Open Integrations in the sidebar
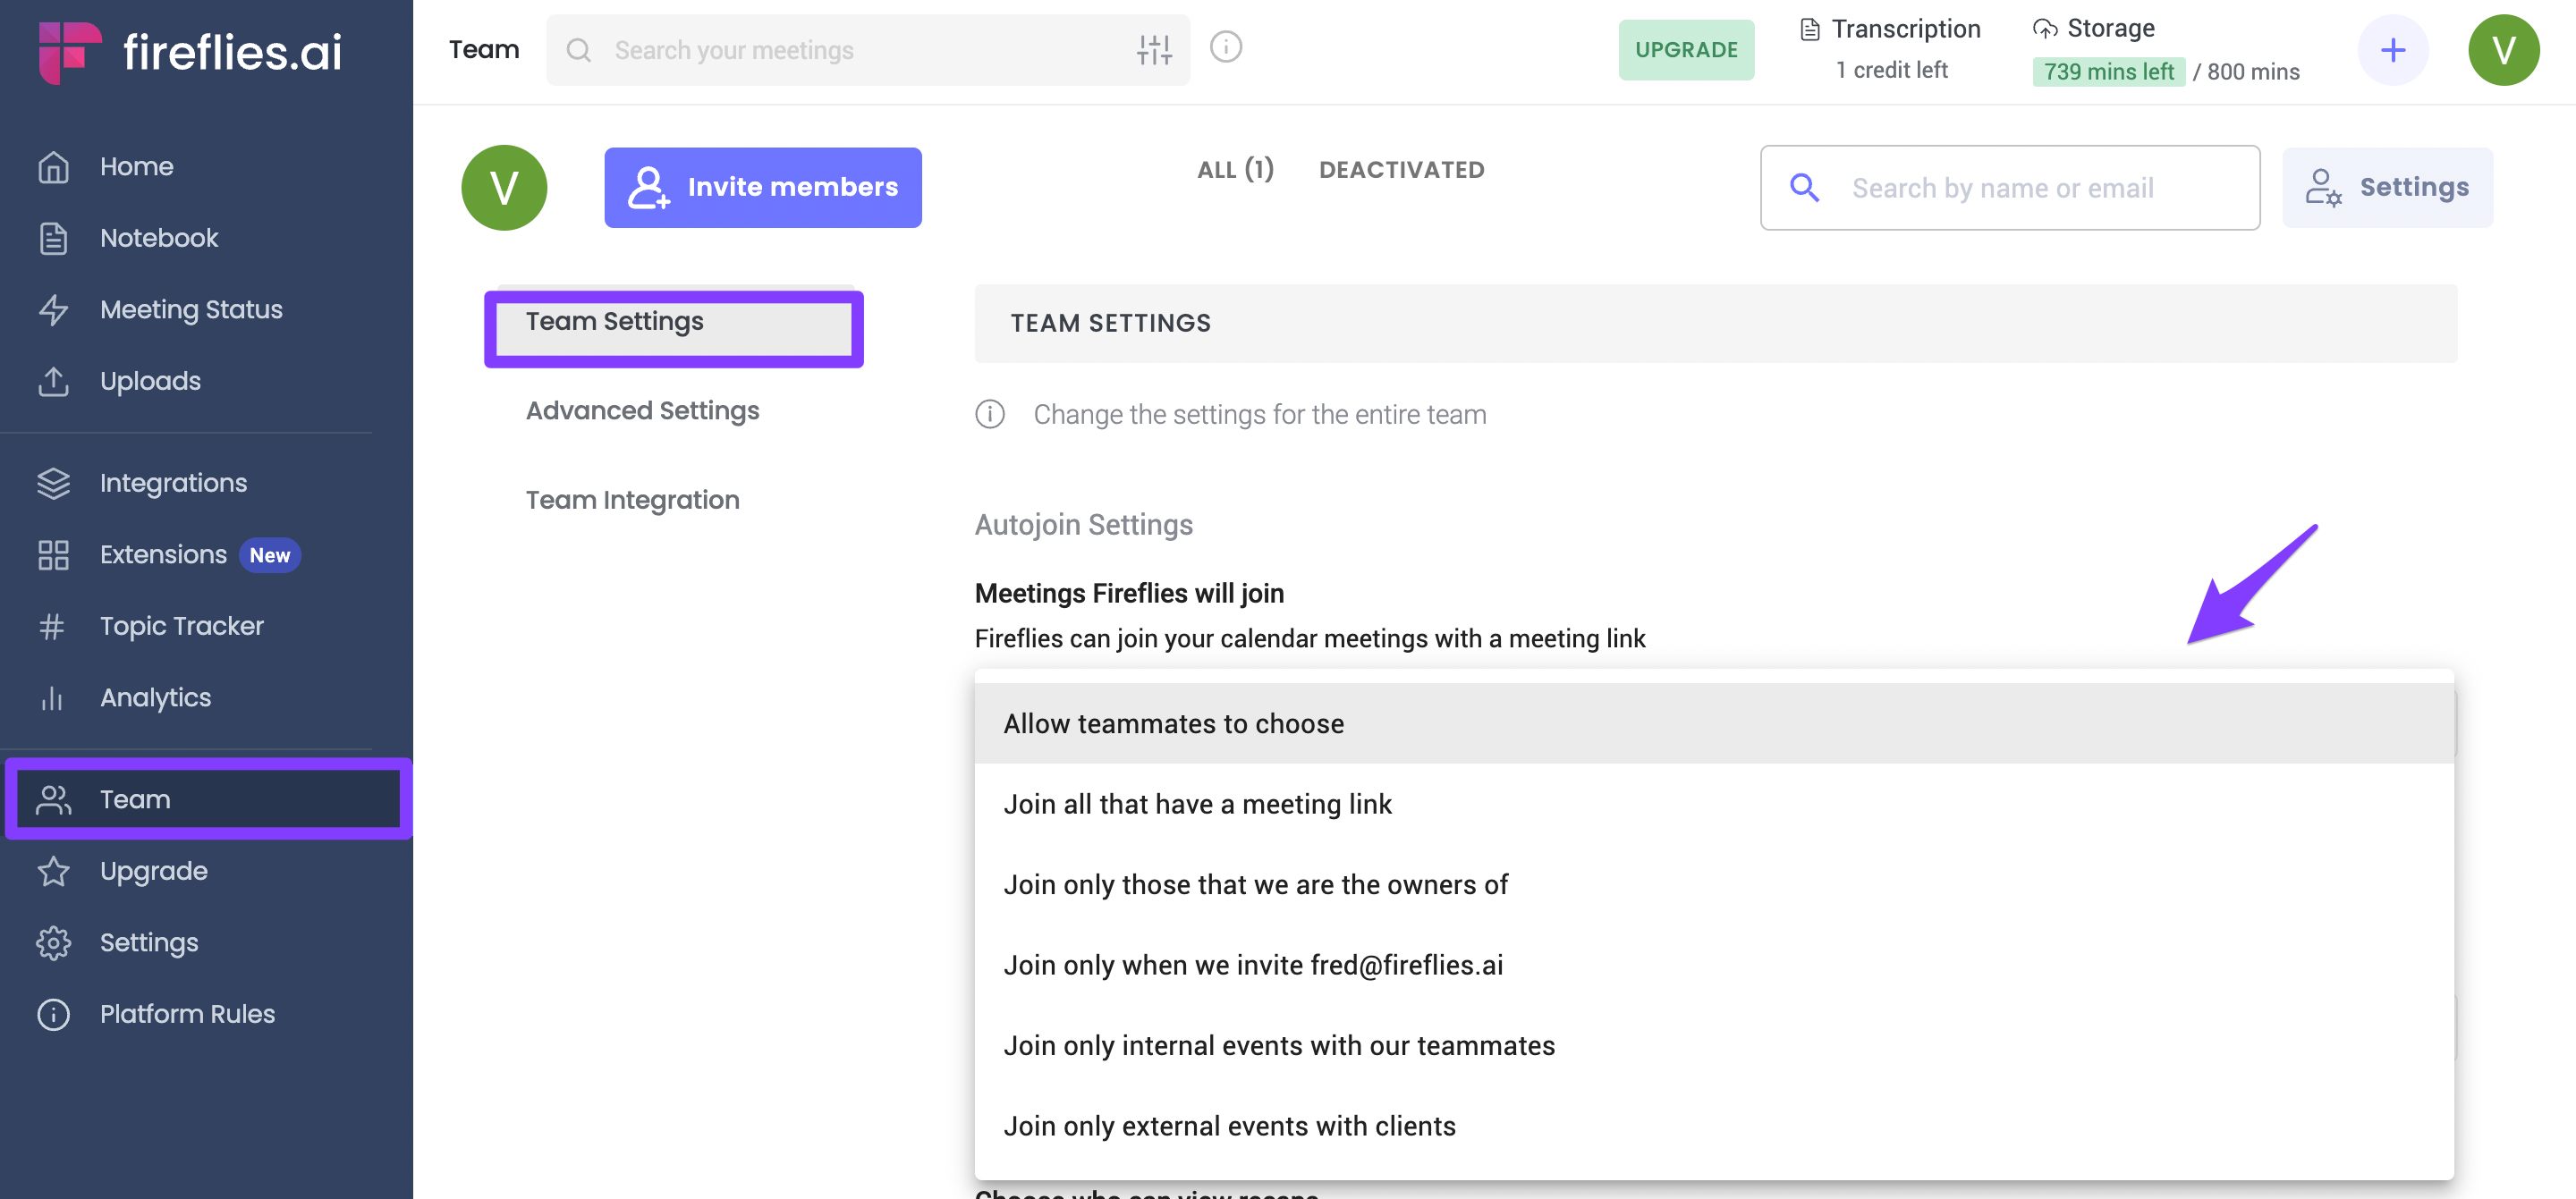Screen dimensions: 2576x1199 point(173,483)
